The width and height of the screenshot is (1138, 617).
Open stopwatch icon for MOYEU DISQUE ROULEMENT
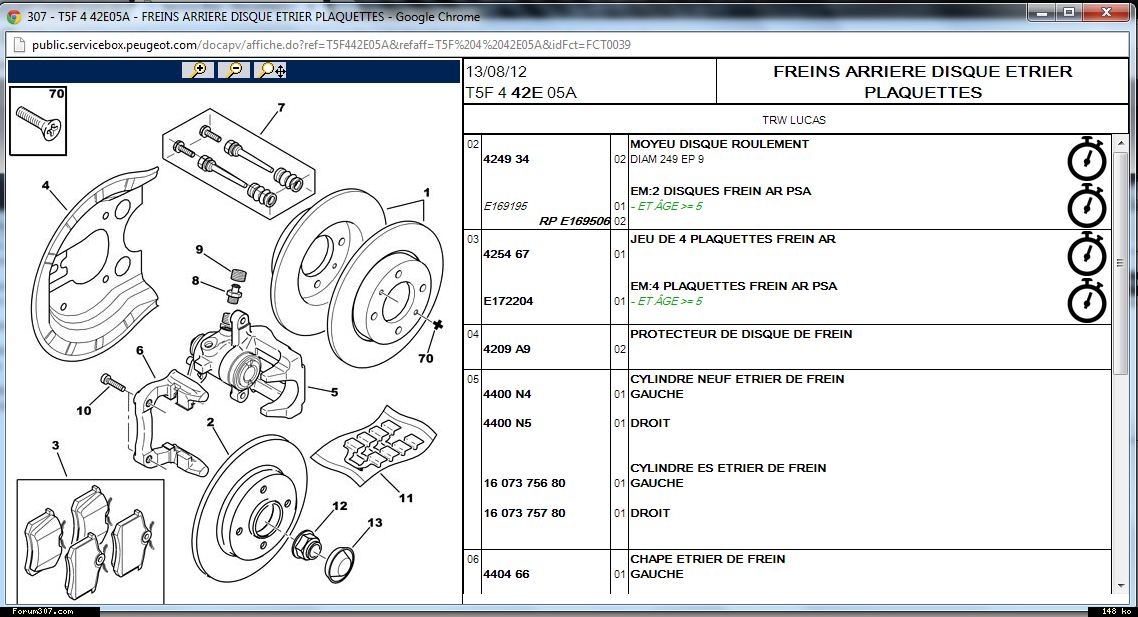tap(1087, 159)
